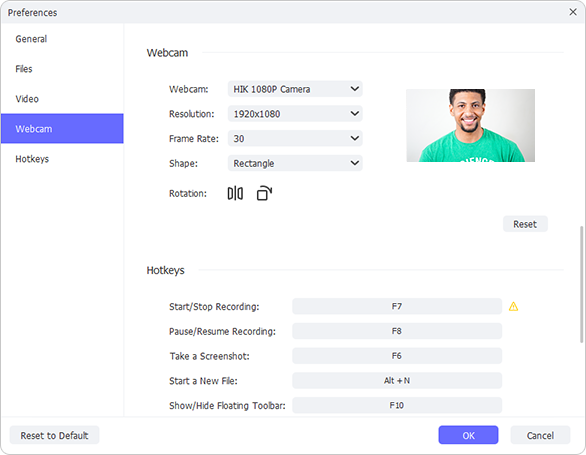Open the Webcam device dropdown
Image resolution: width=586 pixels, height=455 pixels.
coord(295,89)
